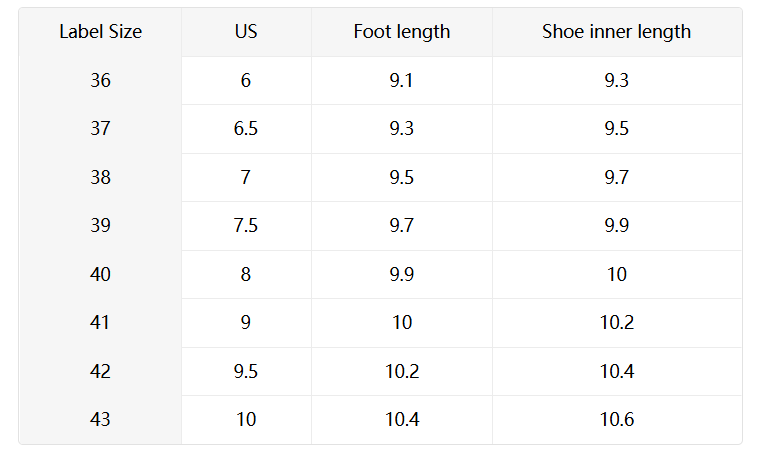This screenshot has width=775, height=454.
Task: Click US size 6.5 cell
Action: coord(246,129)
